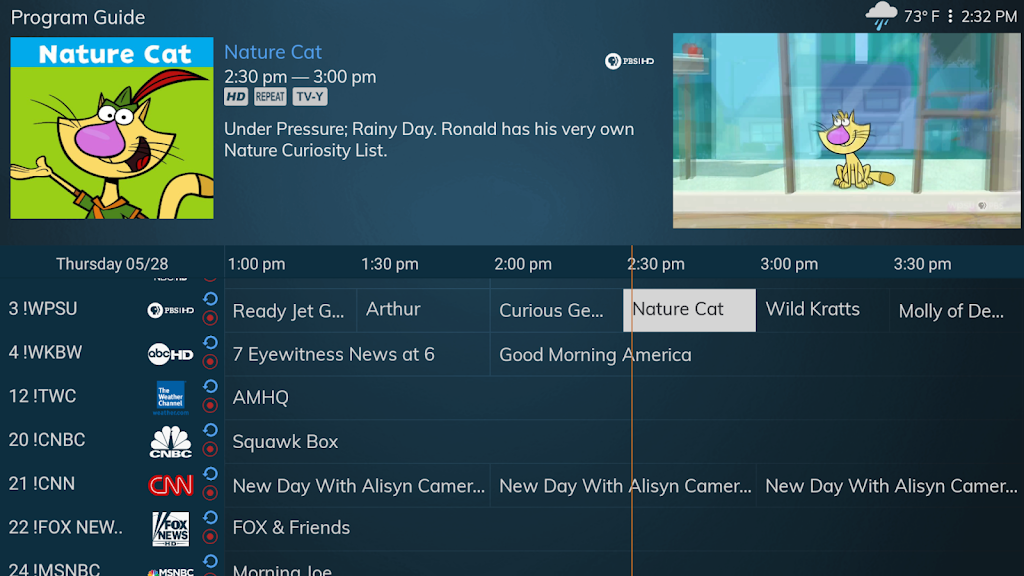1024x576 pixels.
Task: Click the rainy weather icon
Action: coord(881,16)
